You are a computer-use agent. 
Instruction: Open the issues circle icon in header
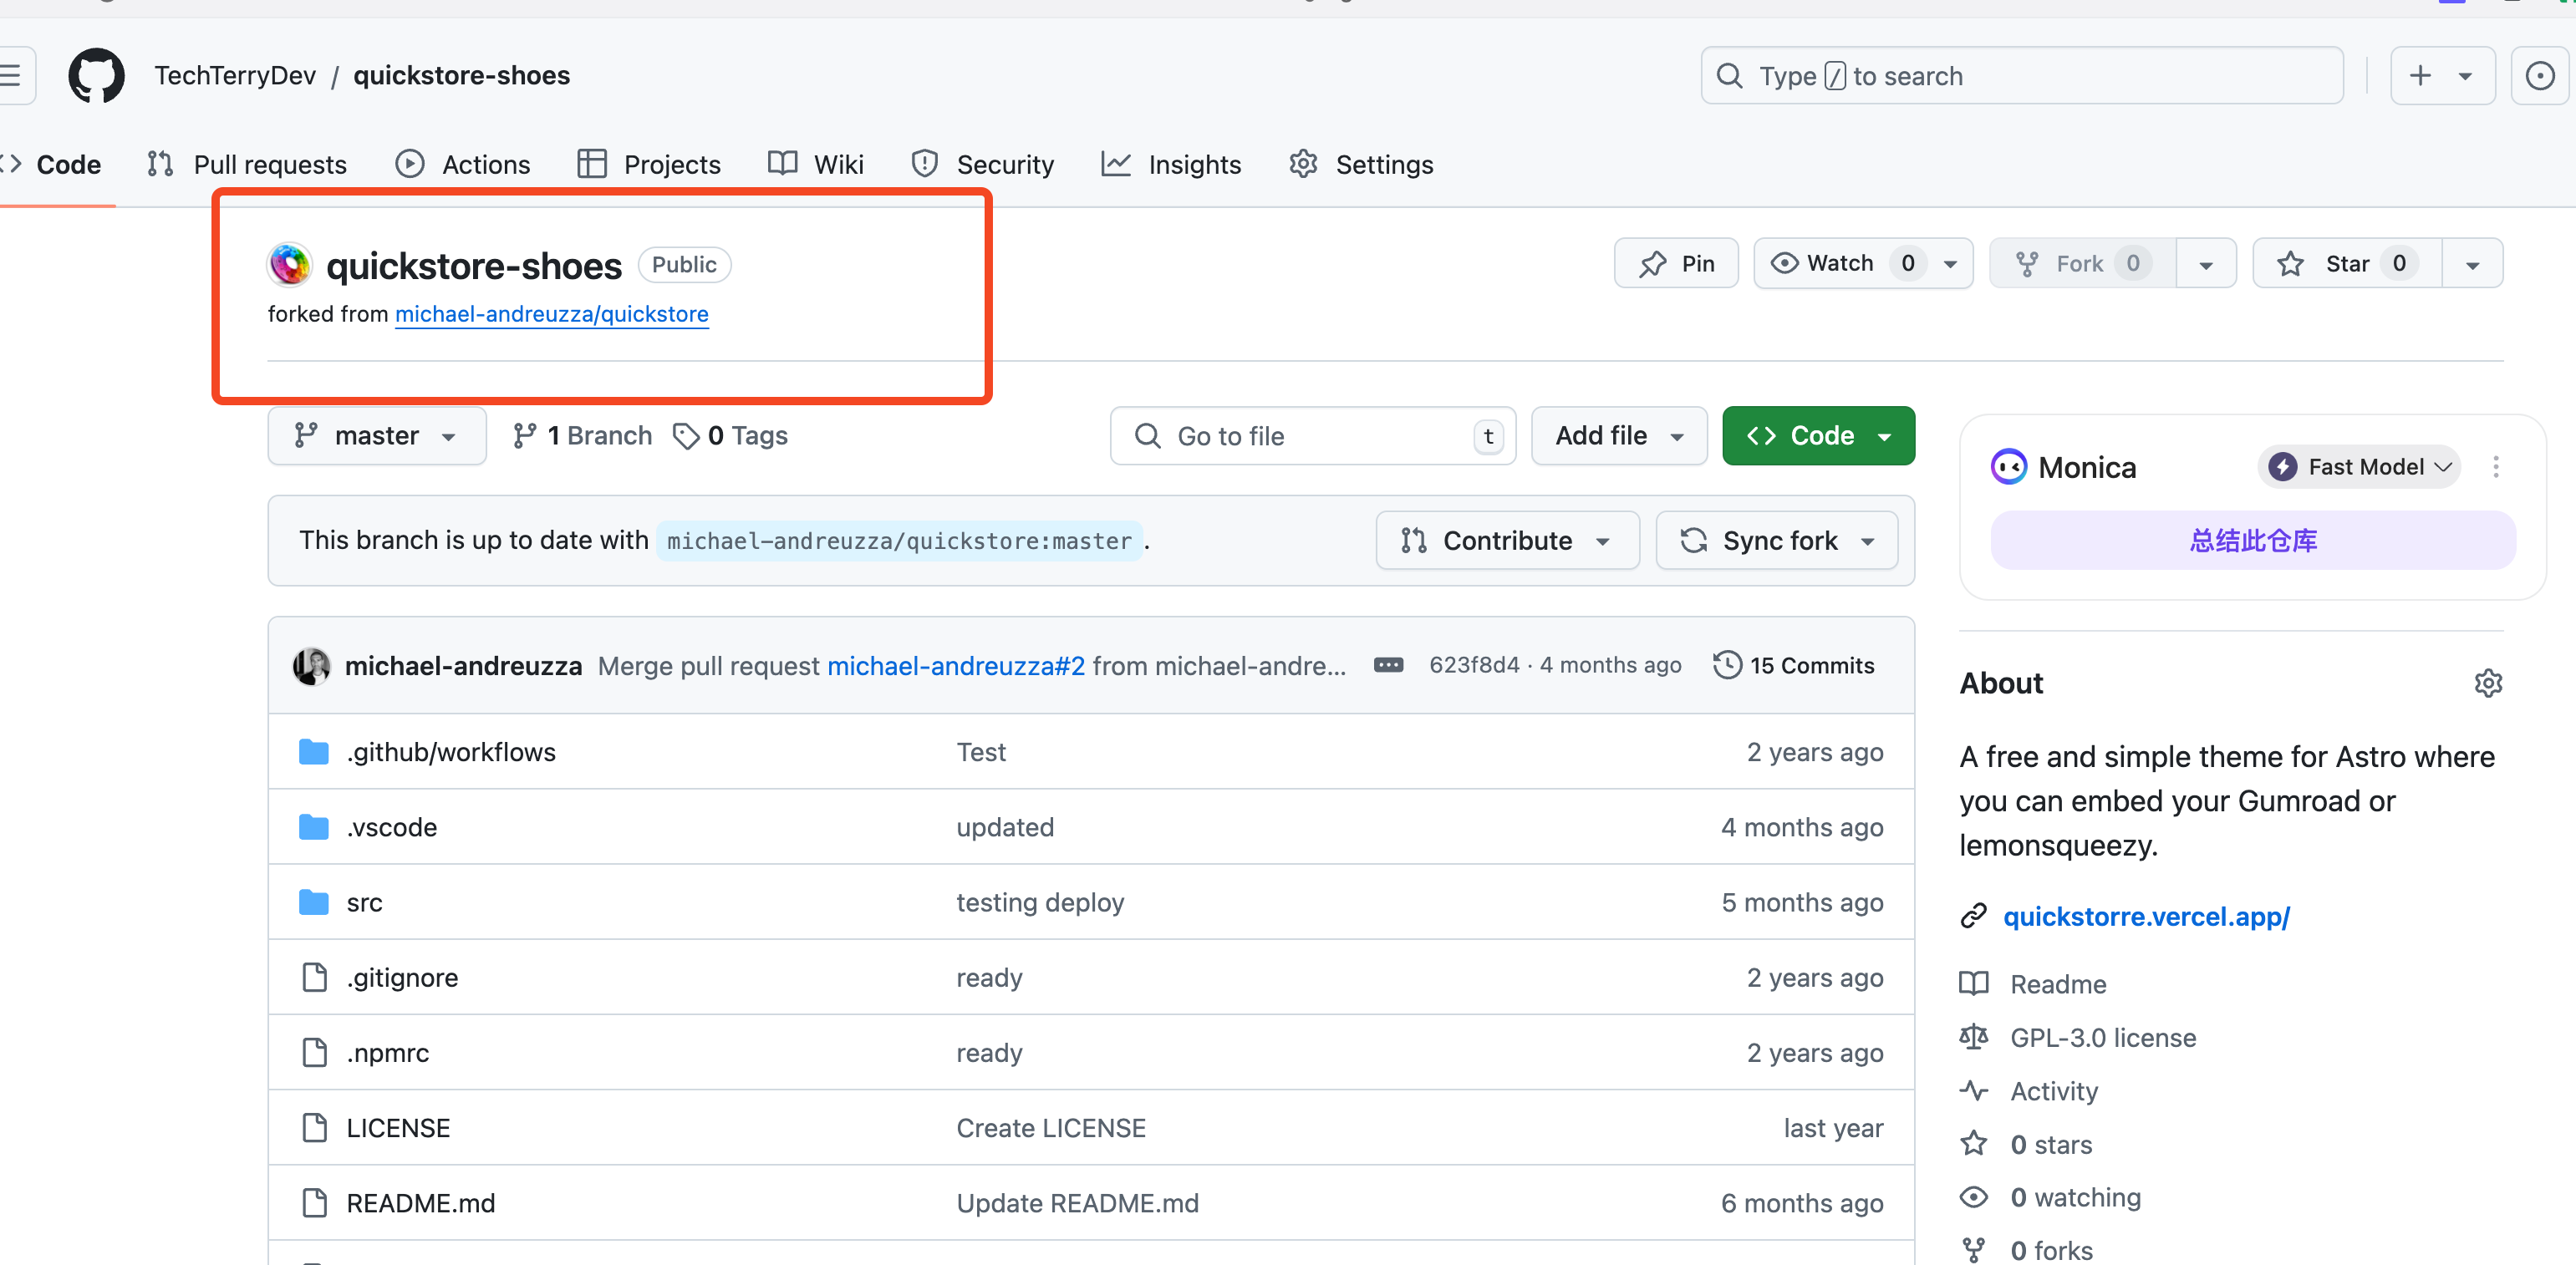click(x=2540, y=75)
